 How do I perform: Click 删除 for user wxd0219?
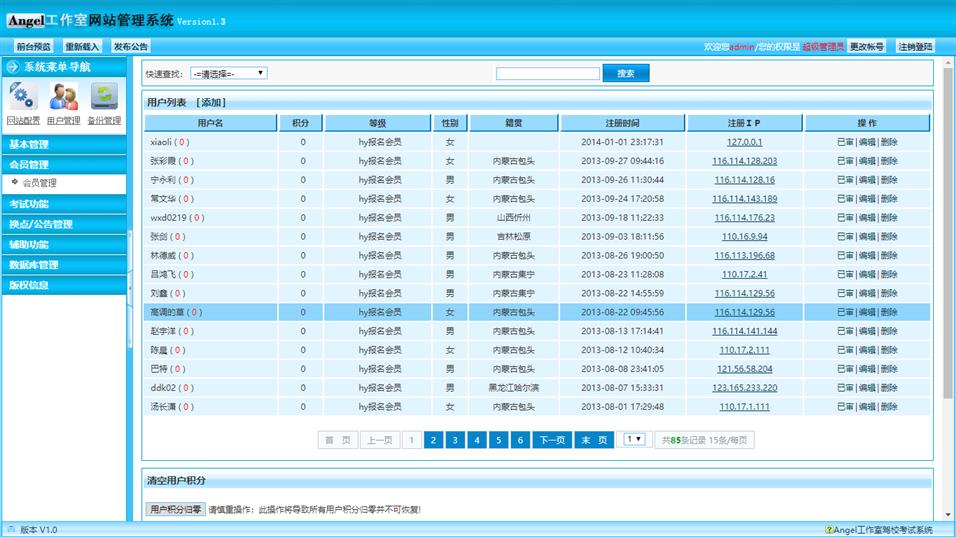[x=889, y=218]
